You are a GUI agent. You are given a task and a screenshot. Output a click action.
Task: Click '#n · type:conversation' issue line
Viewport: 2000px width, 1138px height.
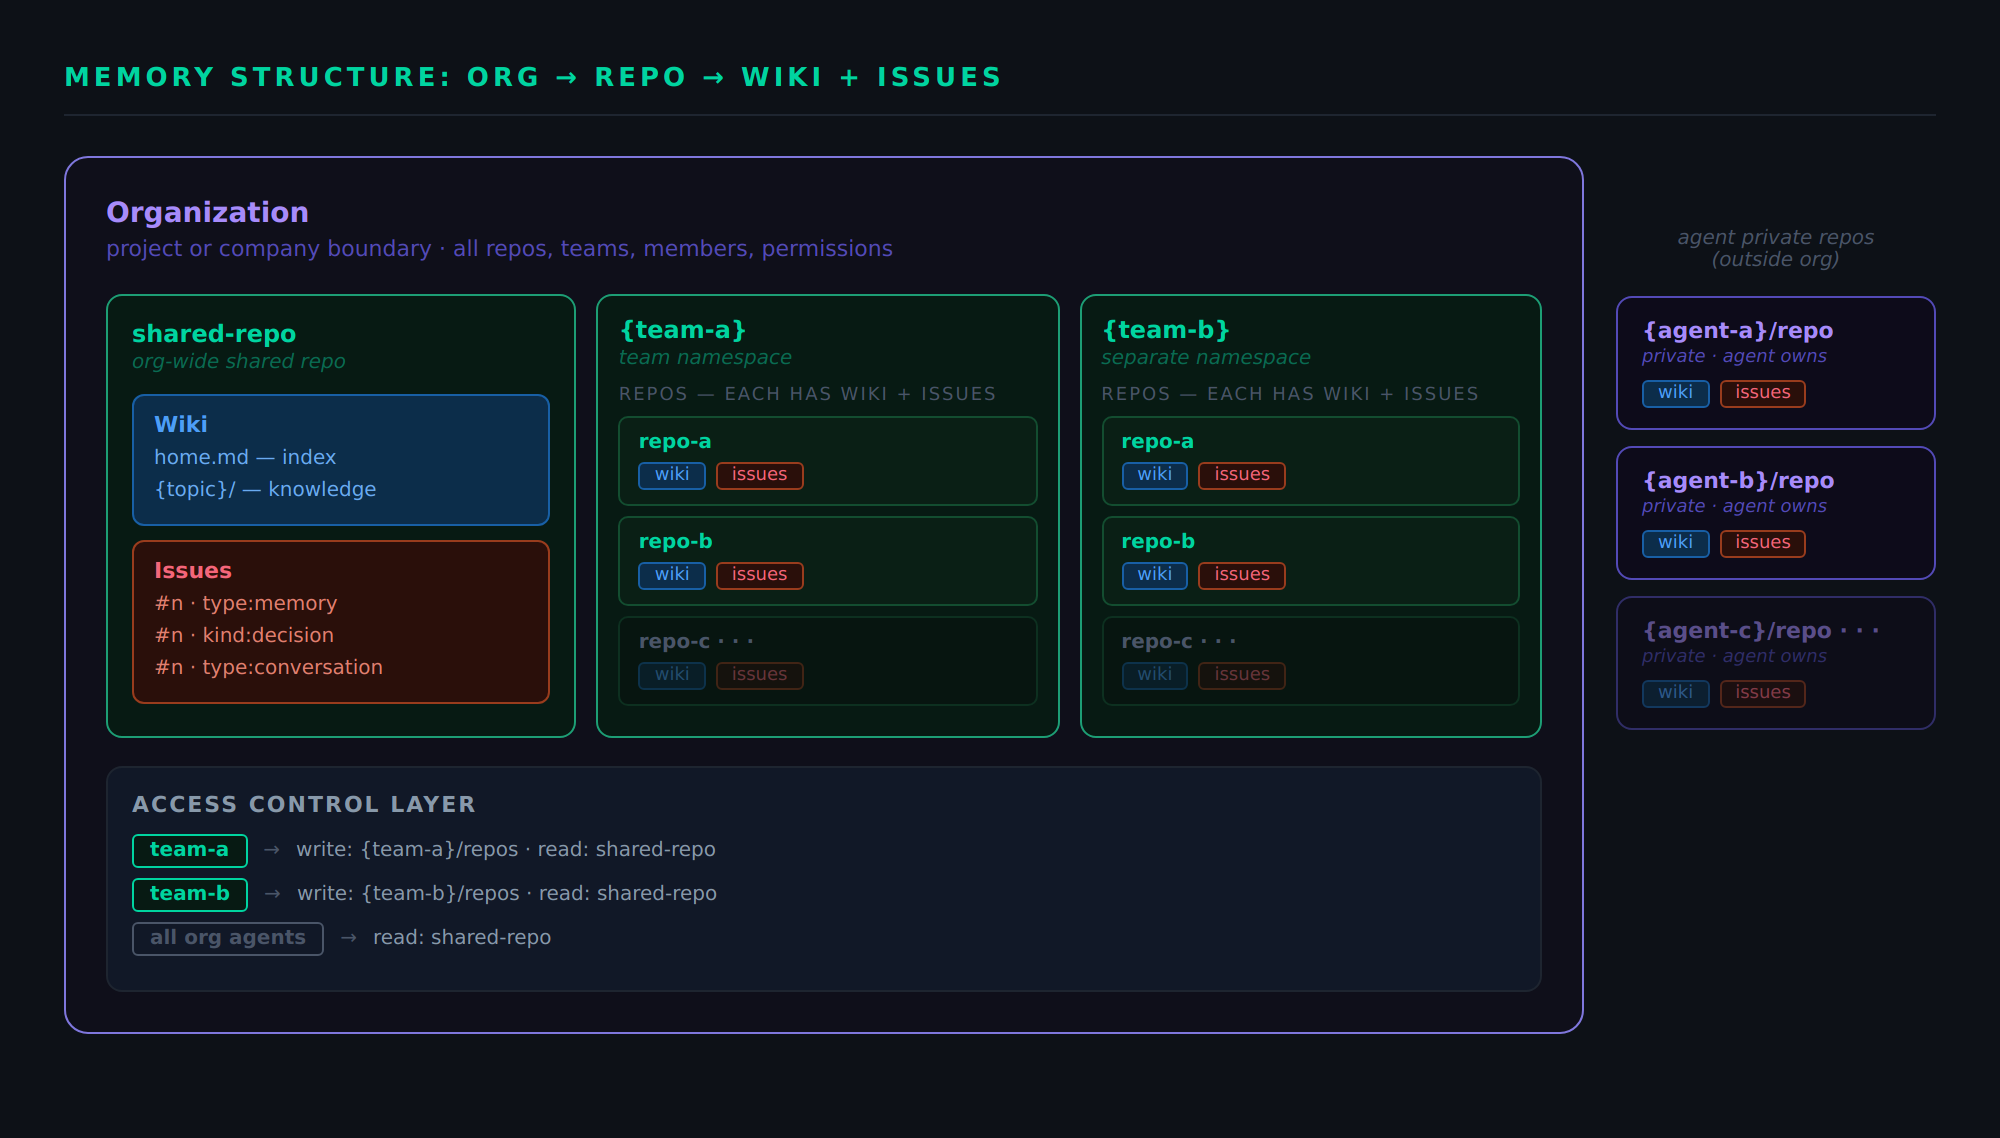[x=269, y=667]
